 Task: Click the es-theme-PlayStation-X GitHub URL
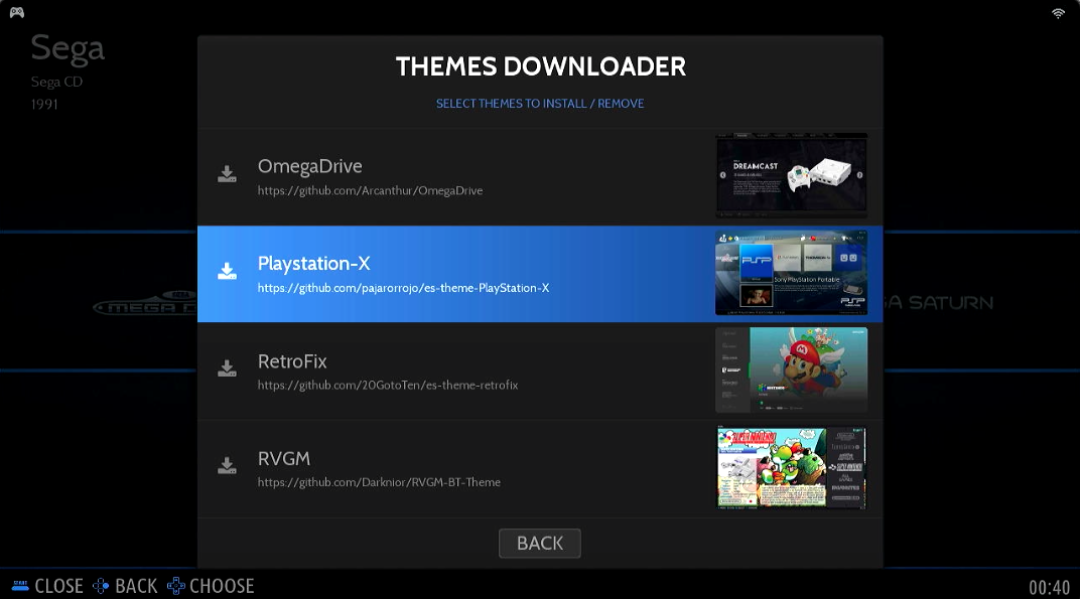(404, 288)
